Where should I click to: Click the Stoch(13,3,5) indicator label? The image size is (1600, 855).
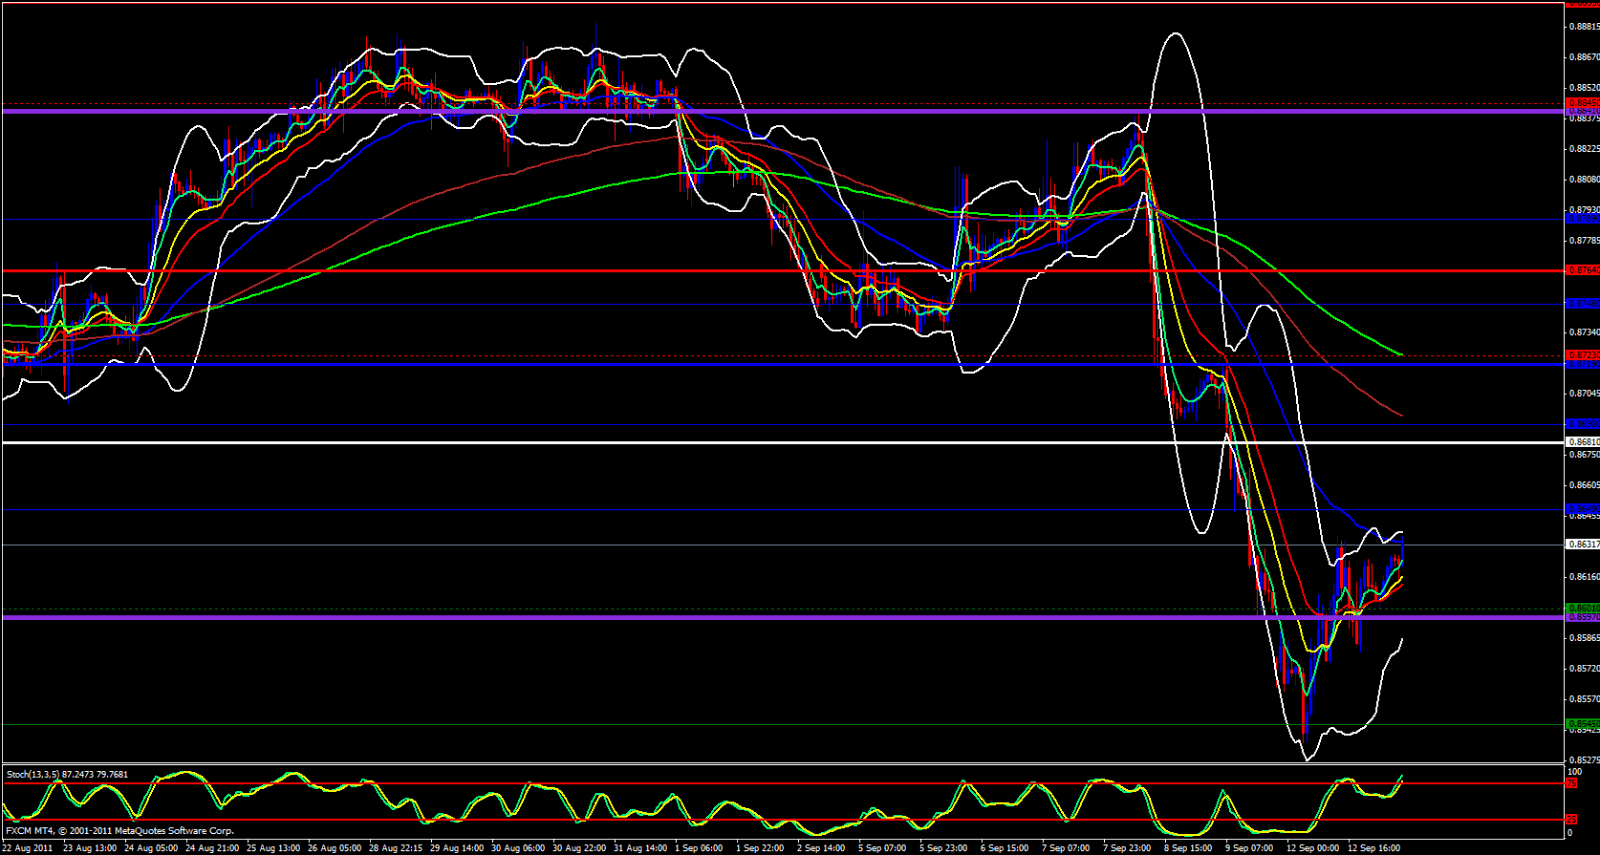click(x=67, y=774)
